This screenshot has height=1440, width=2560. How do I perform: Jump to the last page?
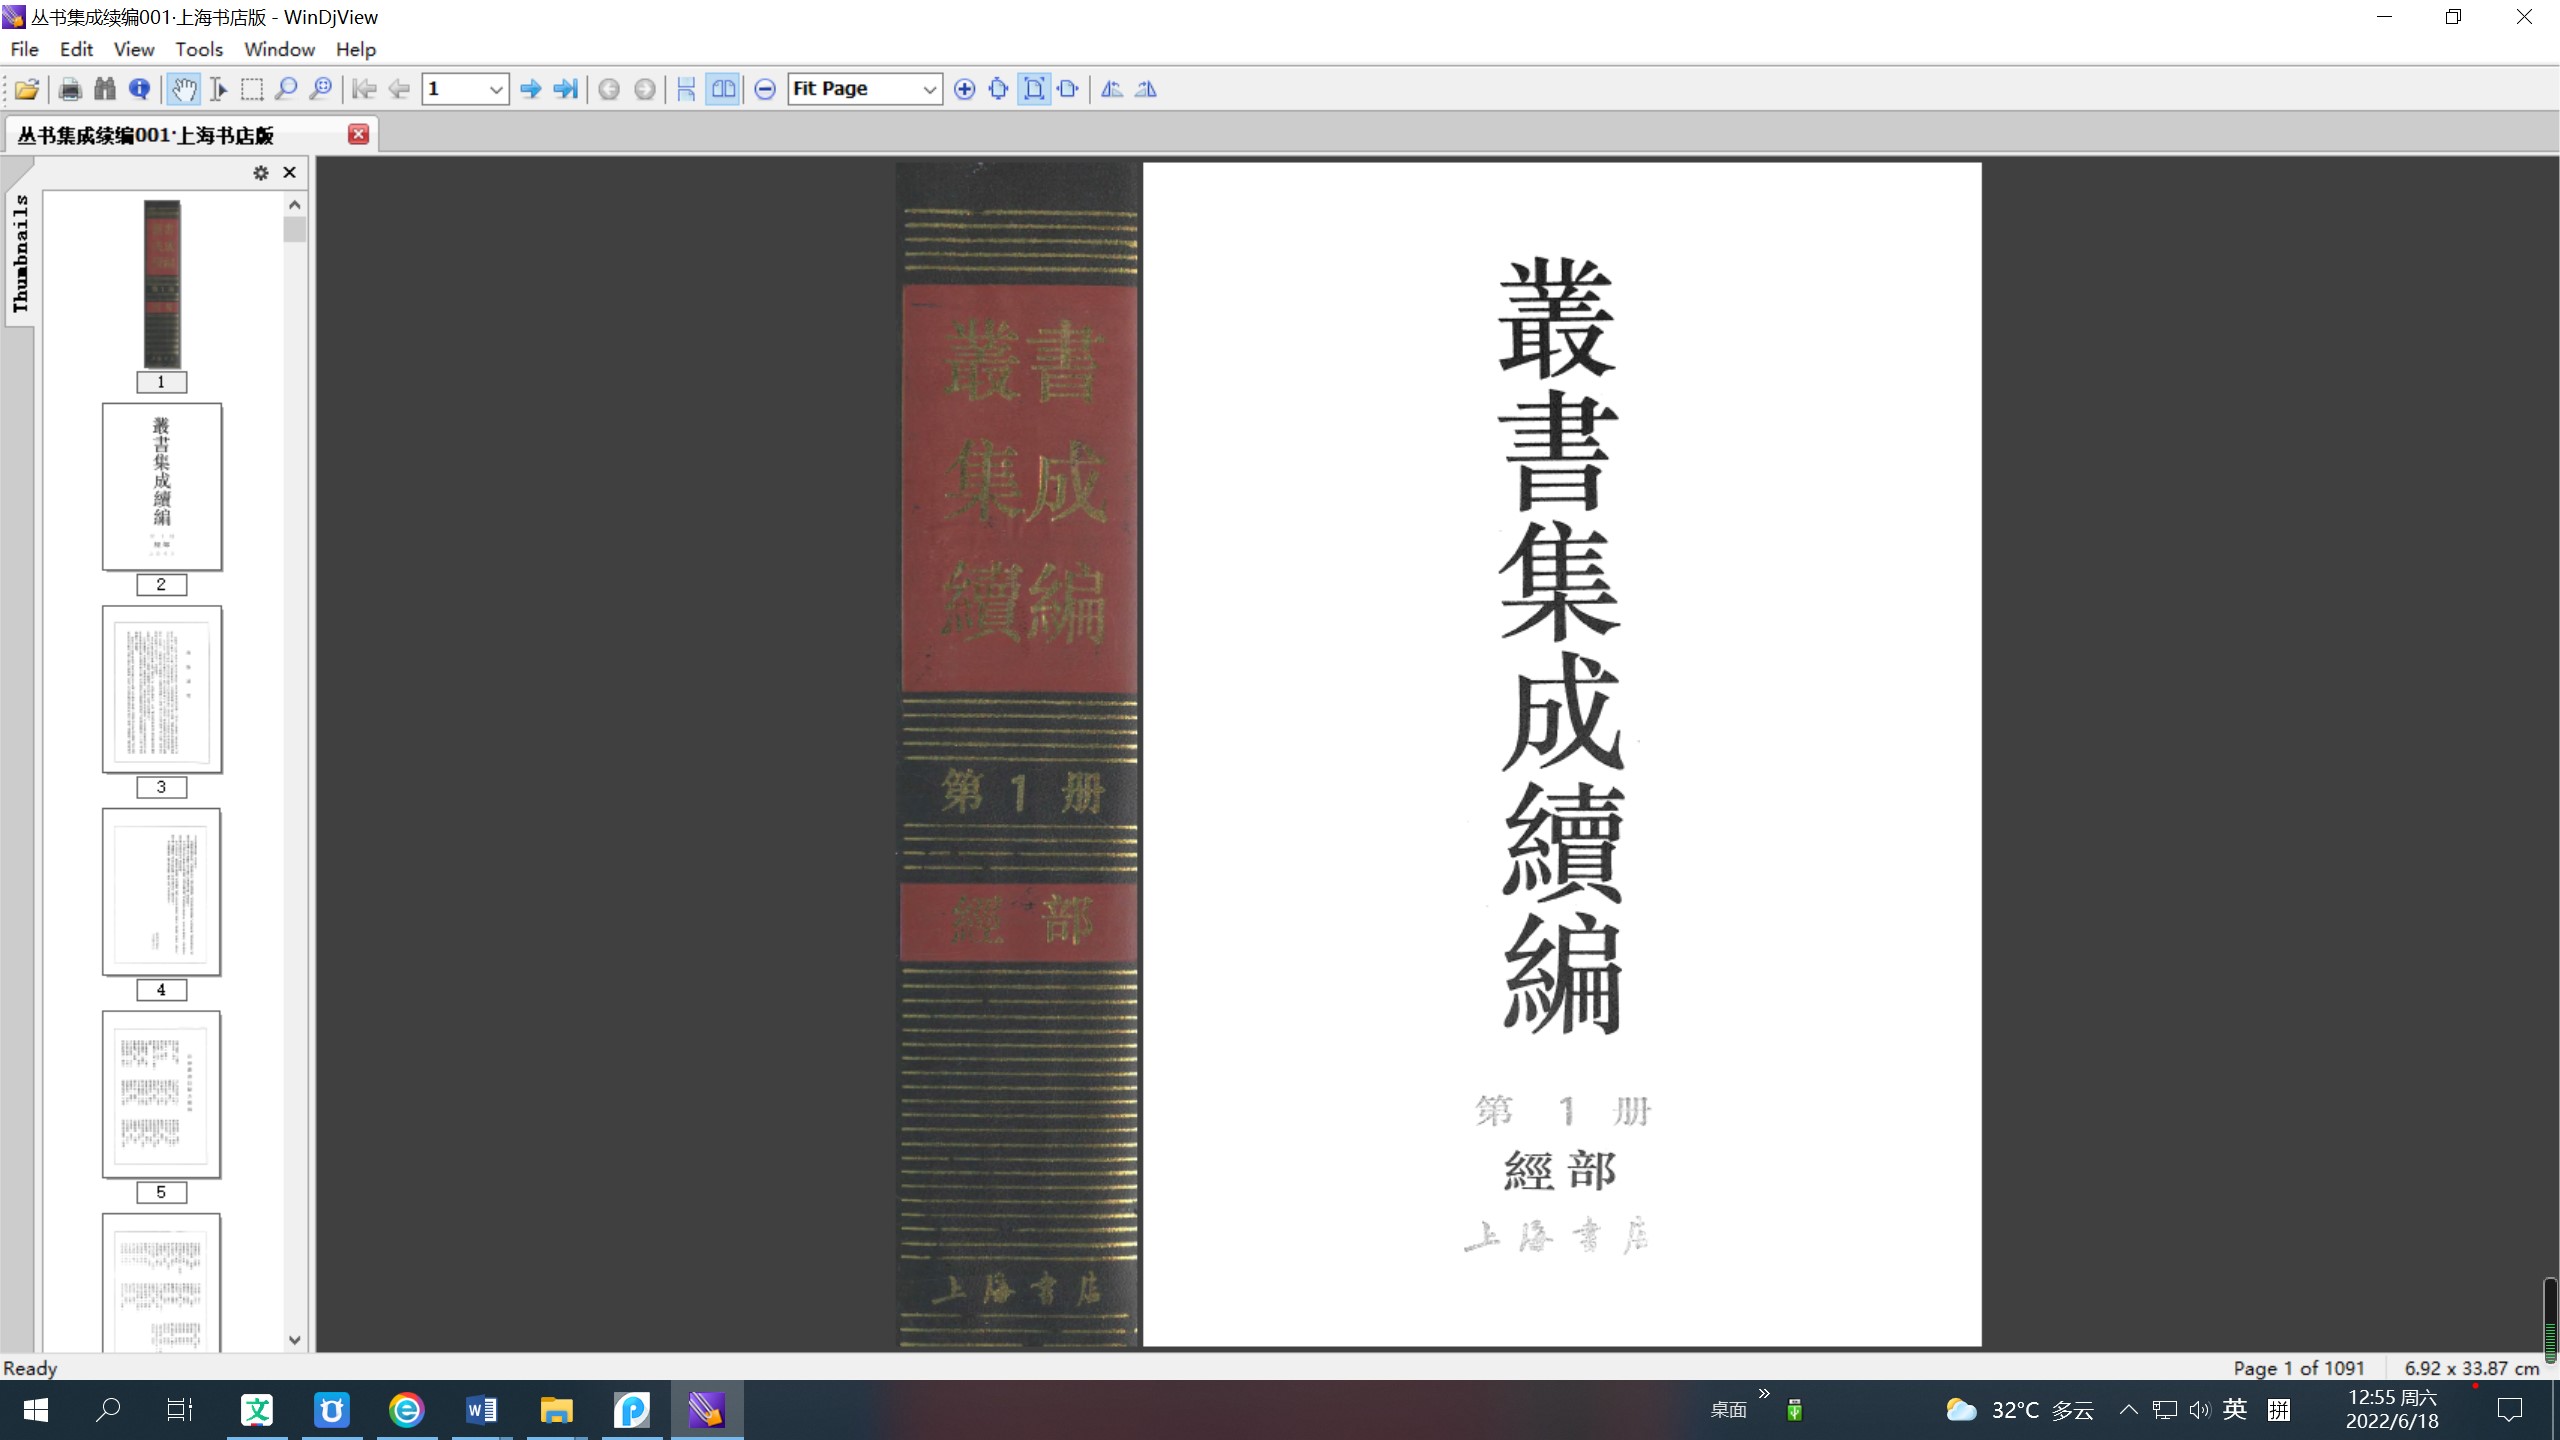coord(566,89)
